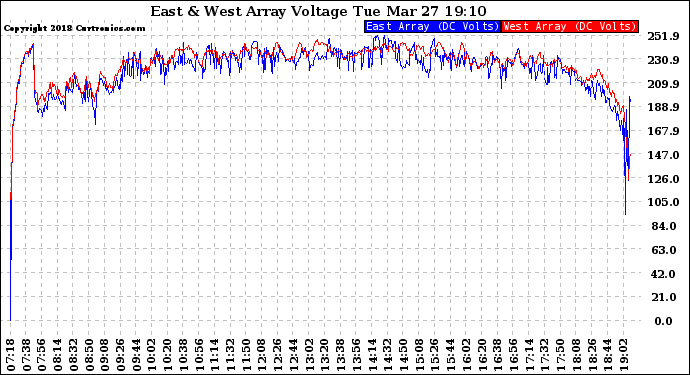Click the 18:44 time label
The height and width of the screenshot is (375, 690).
pos(607,355)
